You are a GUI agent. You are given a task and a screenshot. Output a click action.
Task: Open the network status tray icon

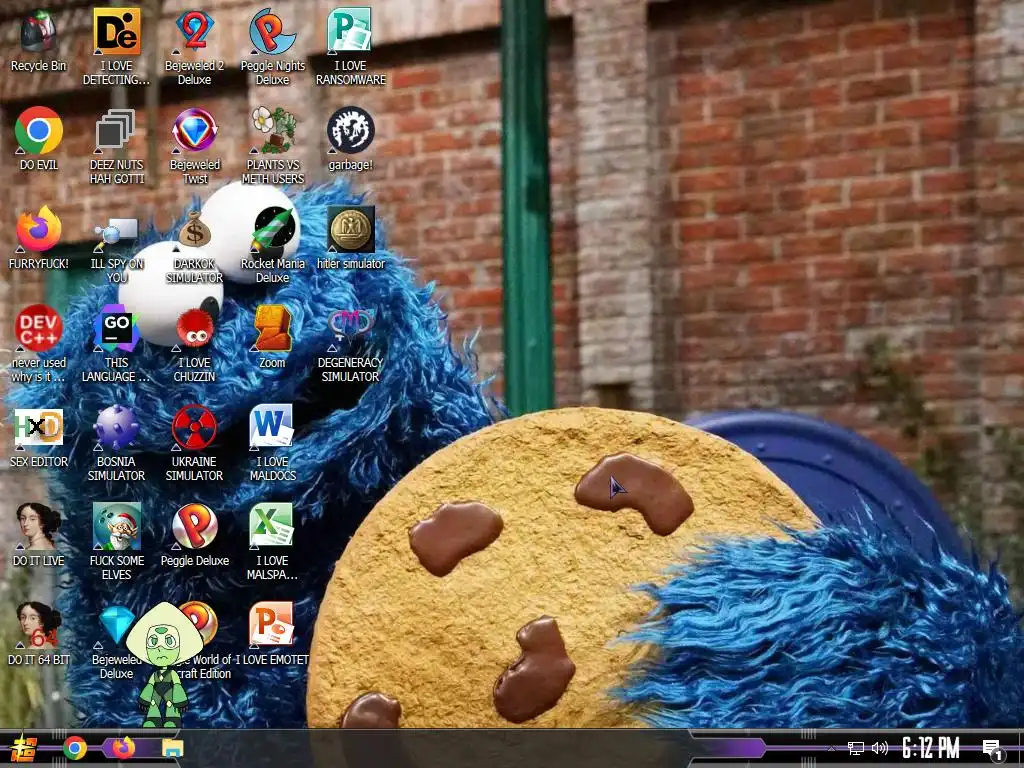click(x=855, y=748)
